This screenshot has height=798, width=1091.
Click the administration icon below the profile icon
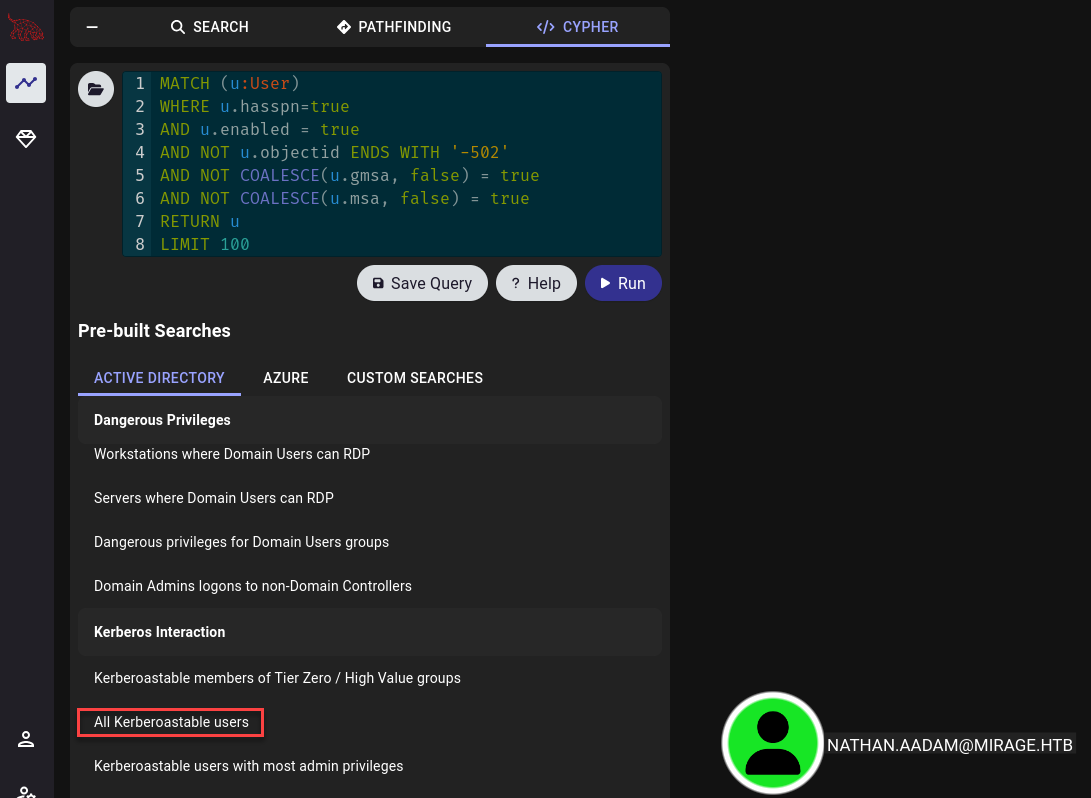[25, 792]
